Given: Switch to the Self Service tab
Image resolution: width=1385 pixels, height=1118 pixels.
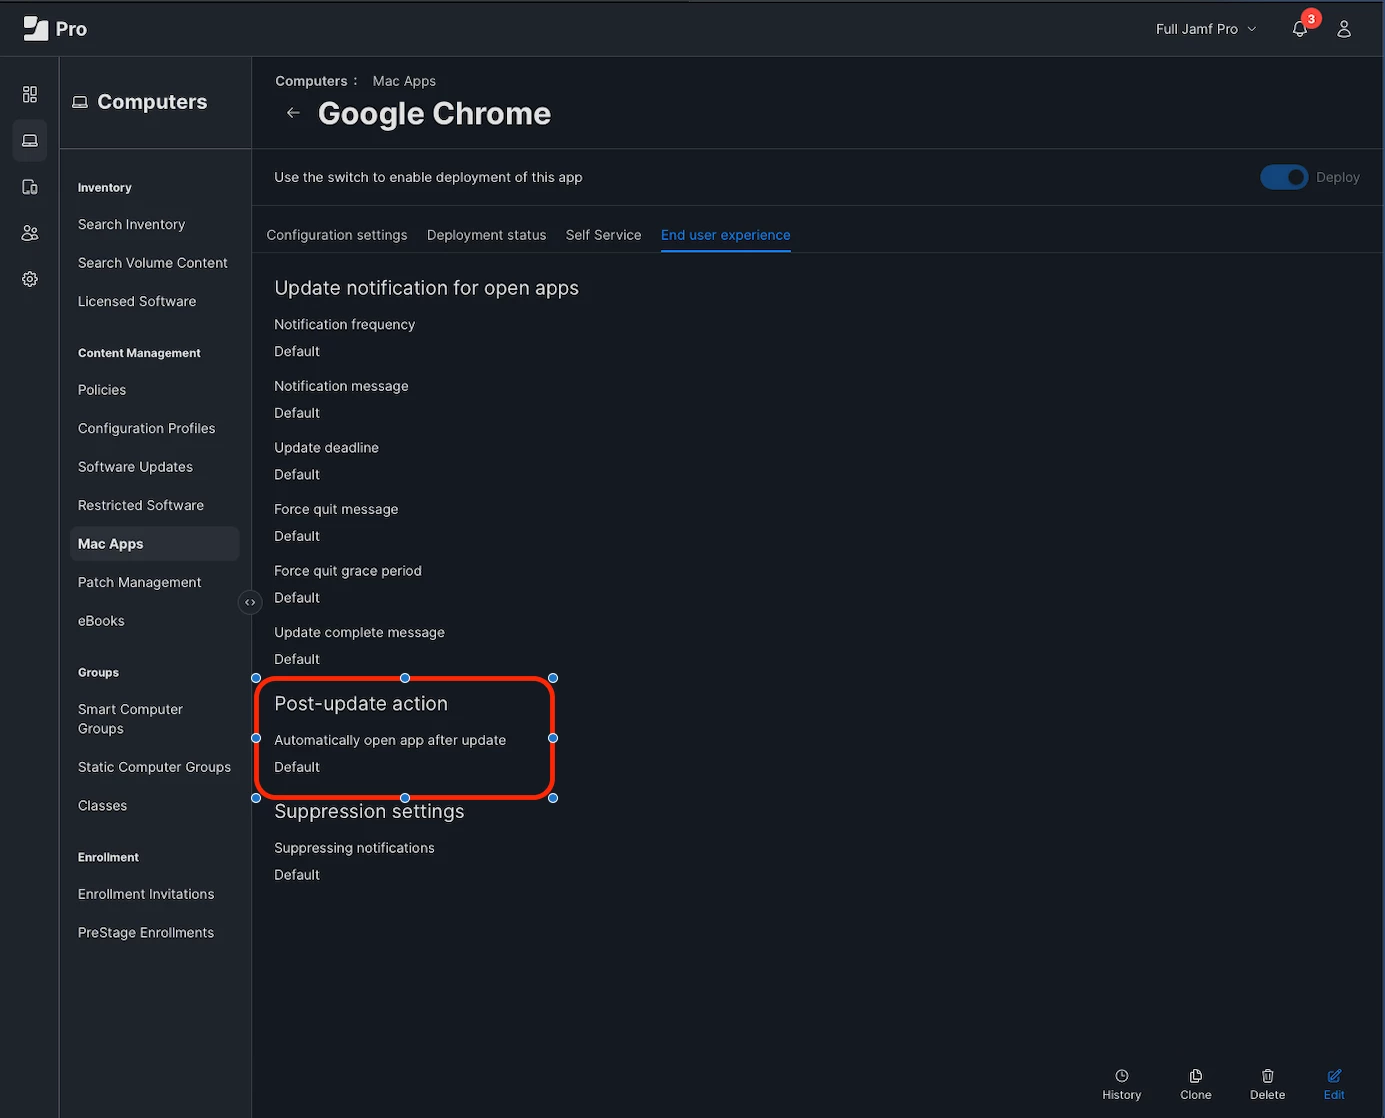Looking at the screenshot, I should point(603,235).
